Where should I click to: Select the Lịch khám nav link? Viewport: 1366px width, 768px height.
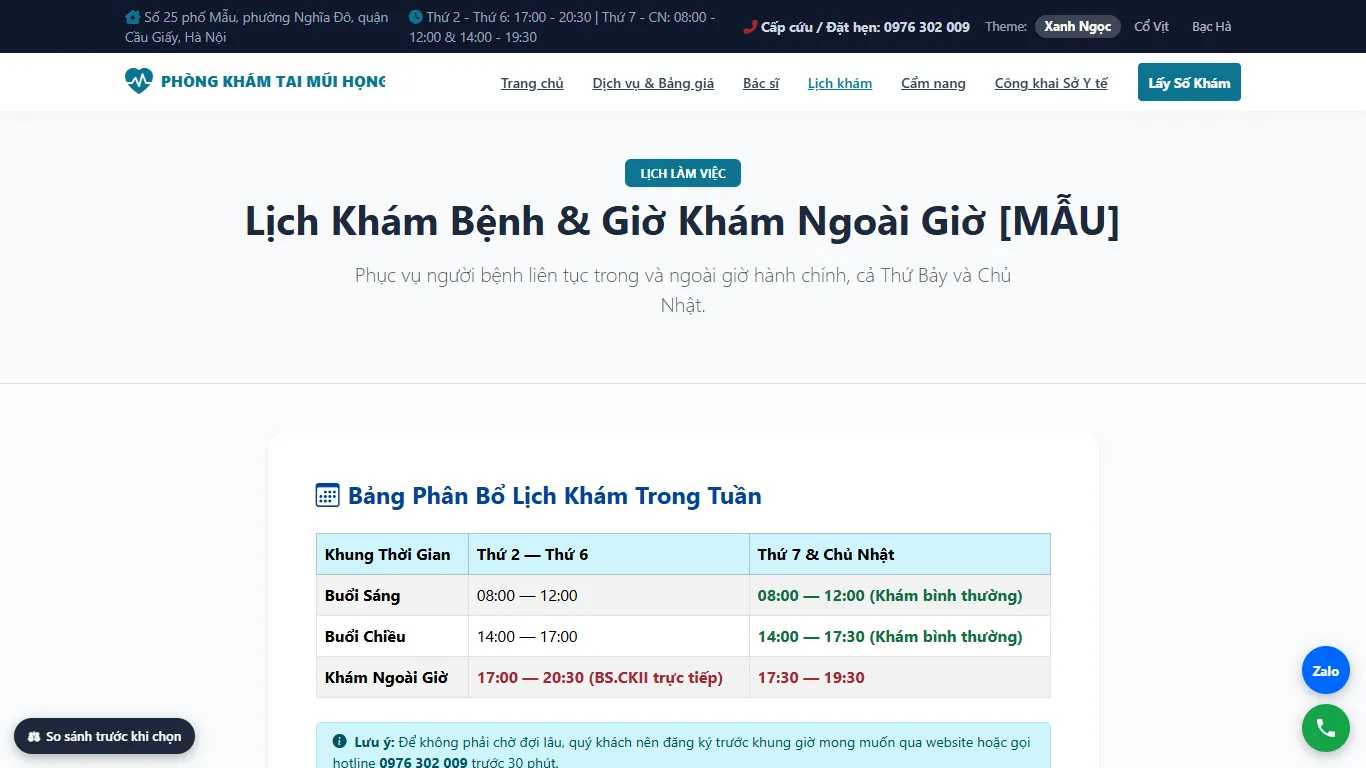[x=840, y=83]
